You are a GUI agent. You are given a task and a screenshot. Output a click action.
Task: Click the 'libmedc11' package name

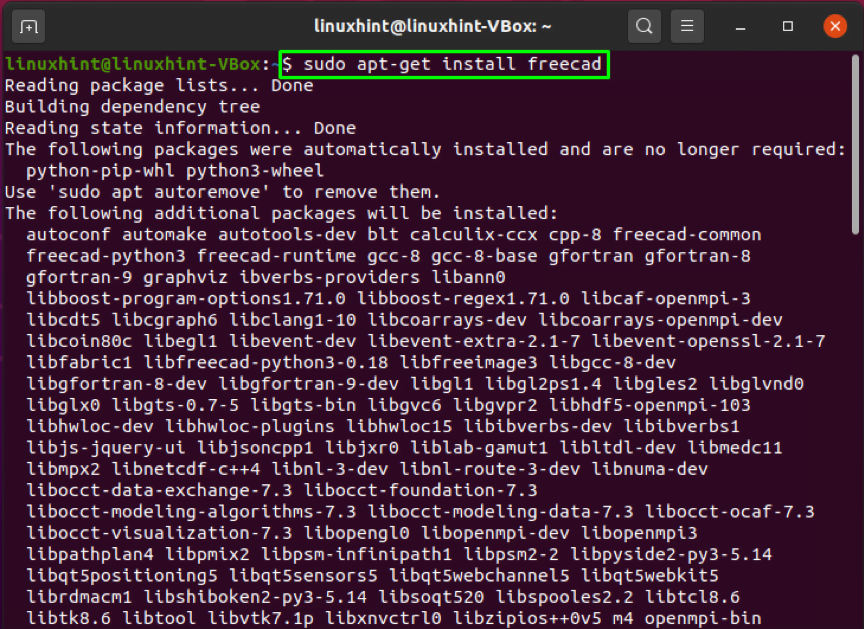(735, 448)
